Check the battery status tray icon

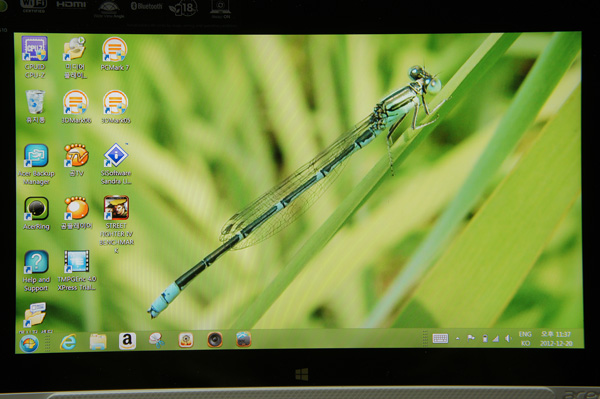click(x=485, y=338)
